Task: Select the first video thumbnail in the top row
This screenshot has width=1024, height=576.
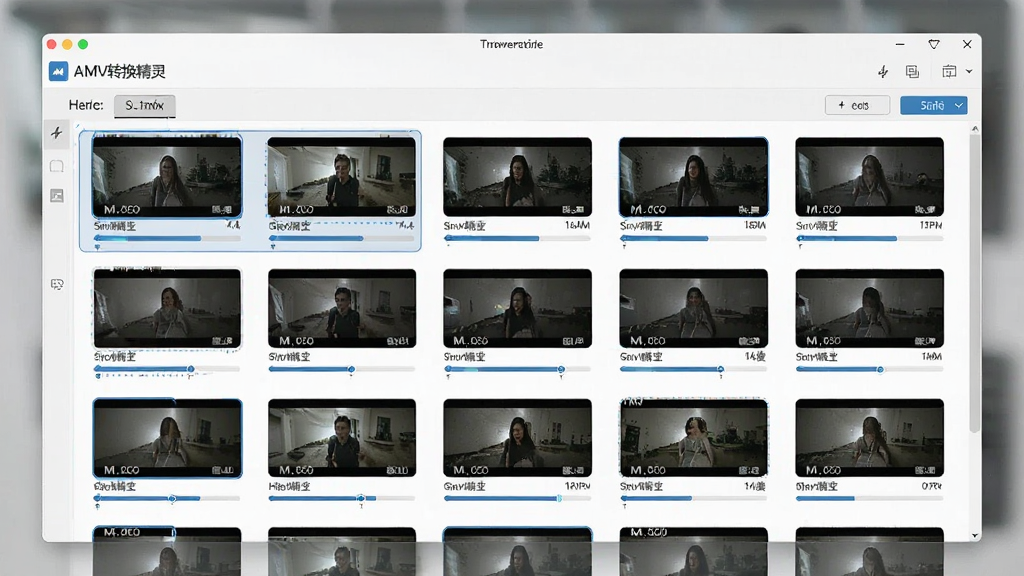Action: 167,176
